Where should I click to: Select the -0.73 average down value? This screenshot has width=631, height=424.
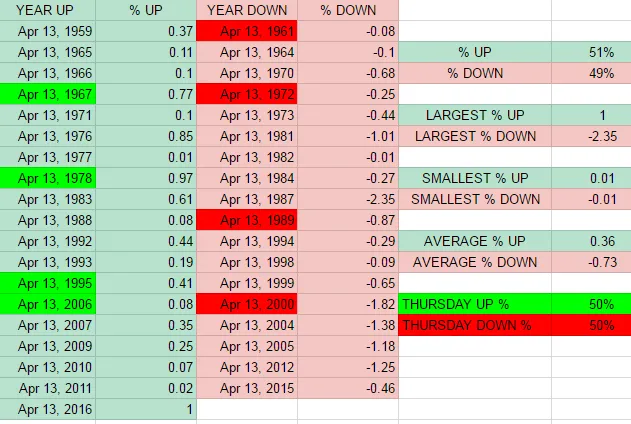[591, 262]
